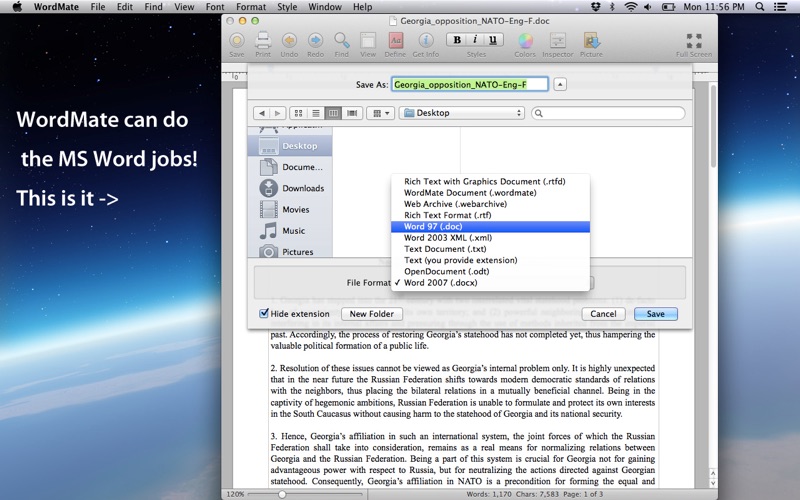Open the Edit menu
Screen dimensions: 800x500
[124, 7]
